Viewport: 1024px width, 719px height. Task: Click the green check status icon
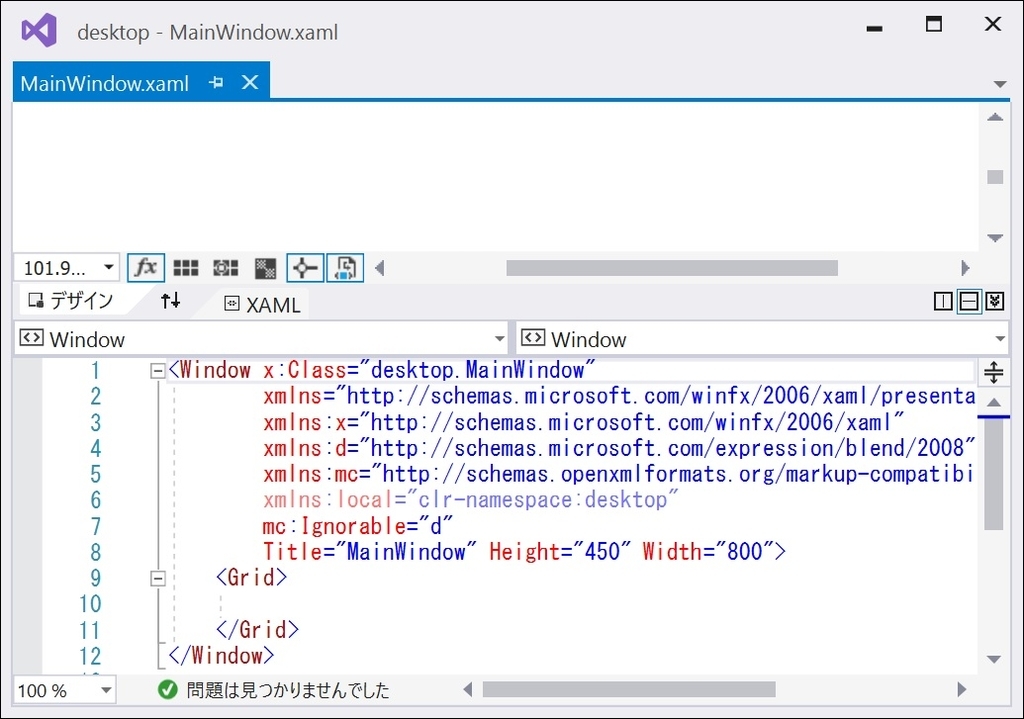pyautogui.click(x=168, y=689)
